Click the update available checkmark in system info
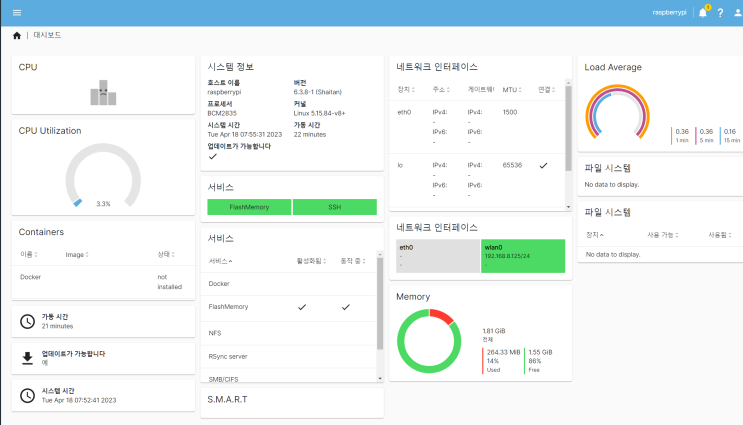Screen dimensions: 743x425 (x=213, y=156)
